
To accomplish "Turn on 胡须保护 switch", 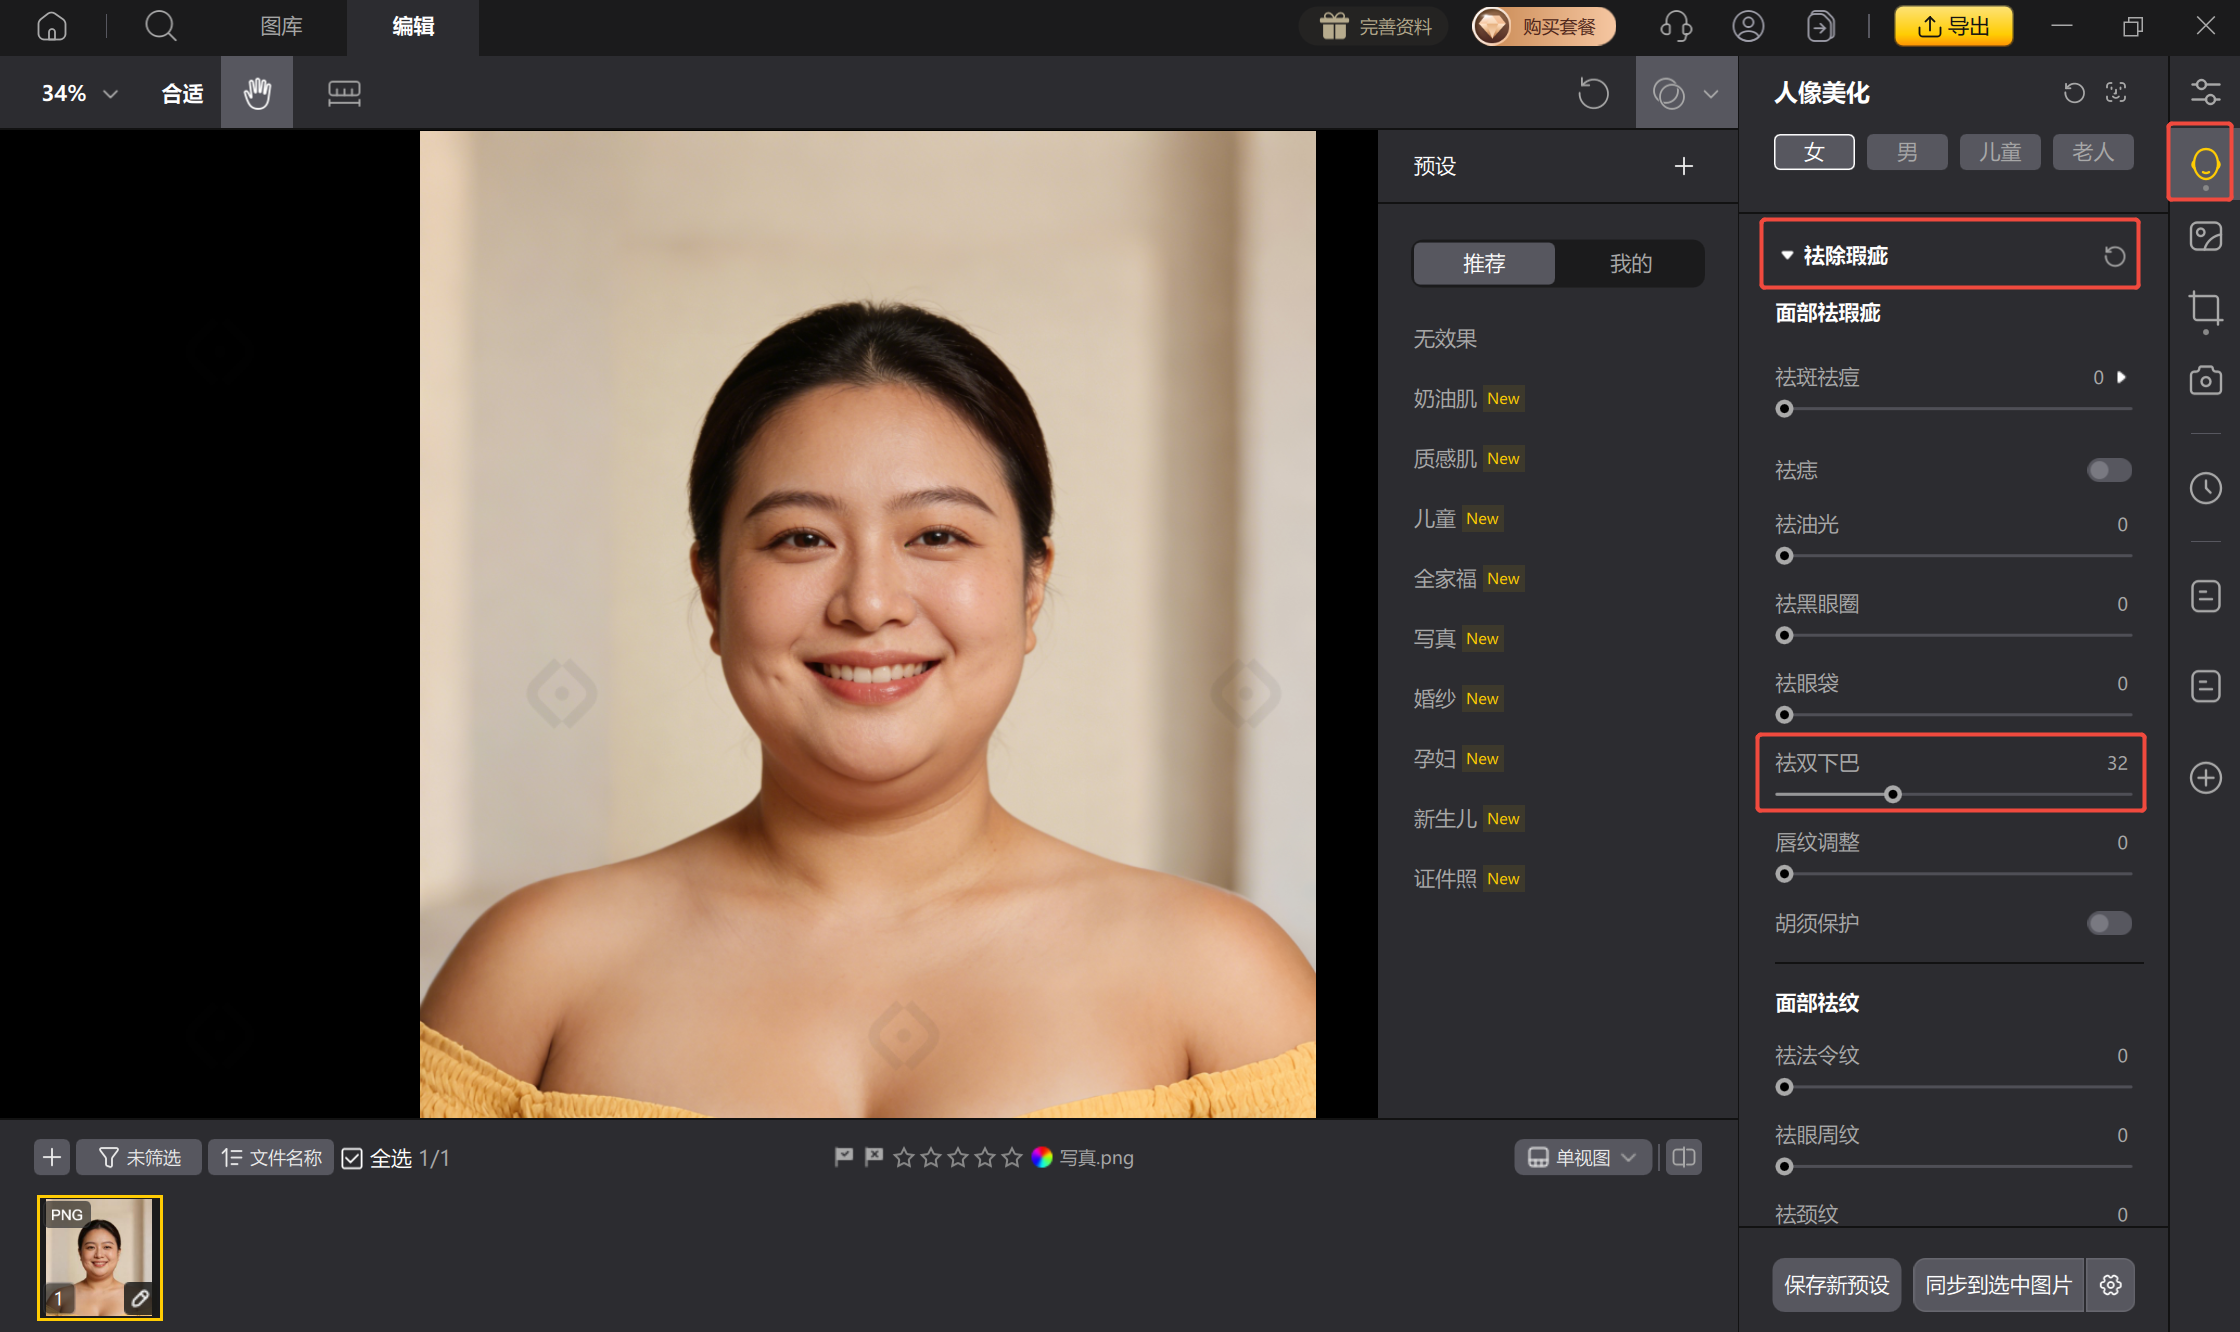I will [x=2109, y=923].
